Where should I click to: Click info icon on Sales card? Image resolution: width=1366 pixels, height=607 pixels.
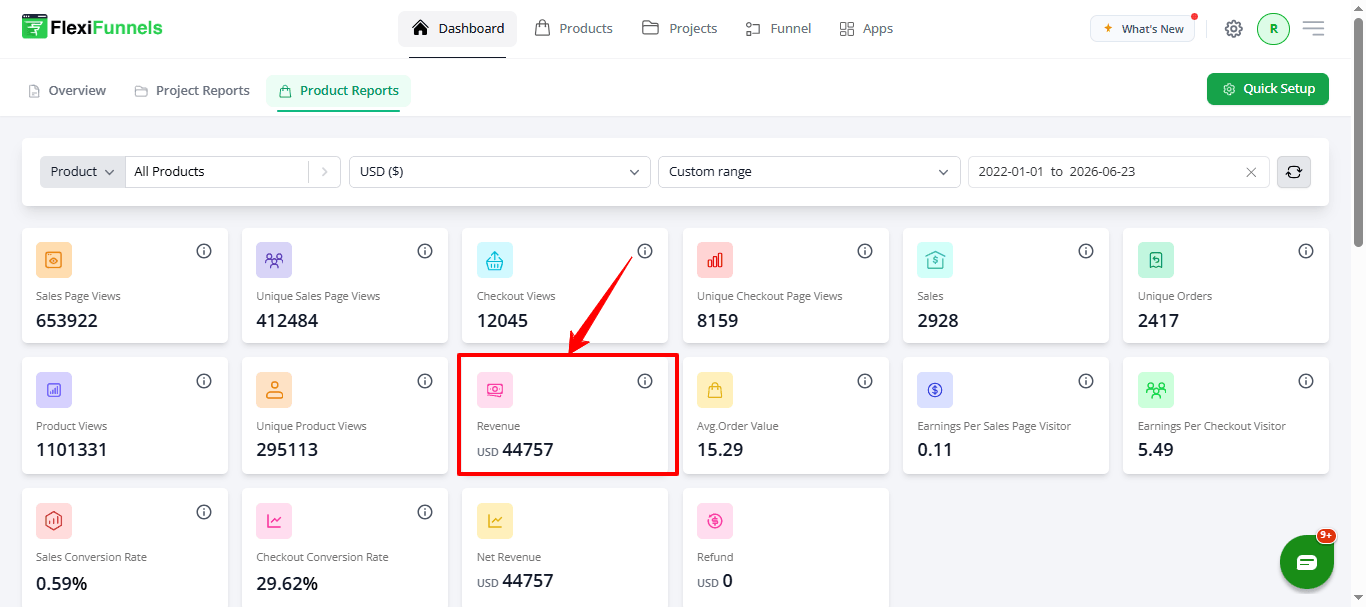pyautogui.click(x=1086, y=251)
